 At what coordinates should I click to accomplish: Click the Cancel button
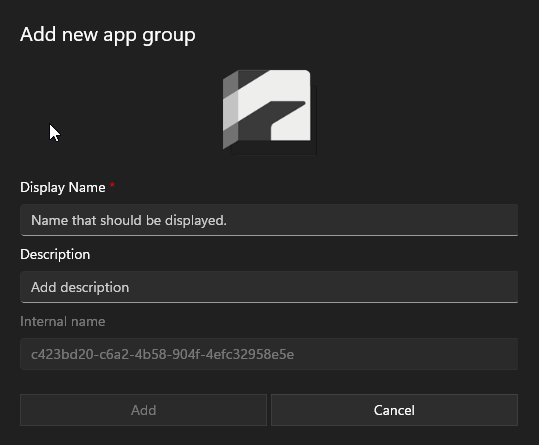coord(394,410)
